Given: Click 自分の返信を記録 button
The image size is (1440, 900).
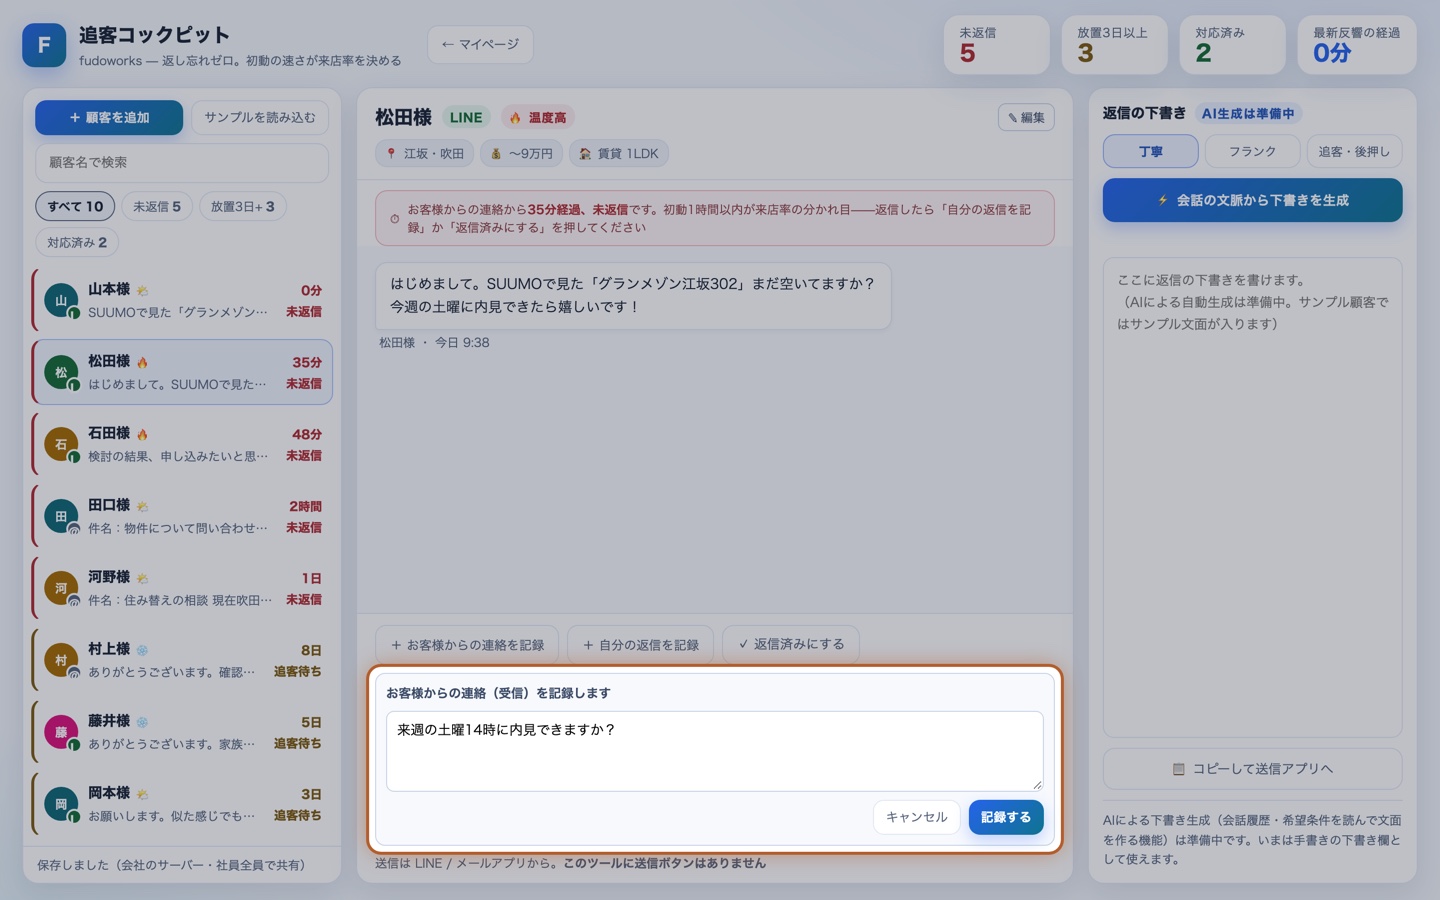Looking at the screenshot, I should [x=640, y=645].
